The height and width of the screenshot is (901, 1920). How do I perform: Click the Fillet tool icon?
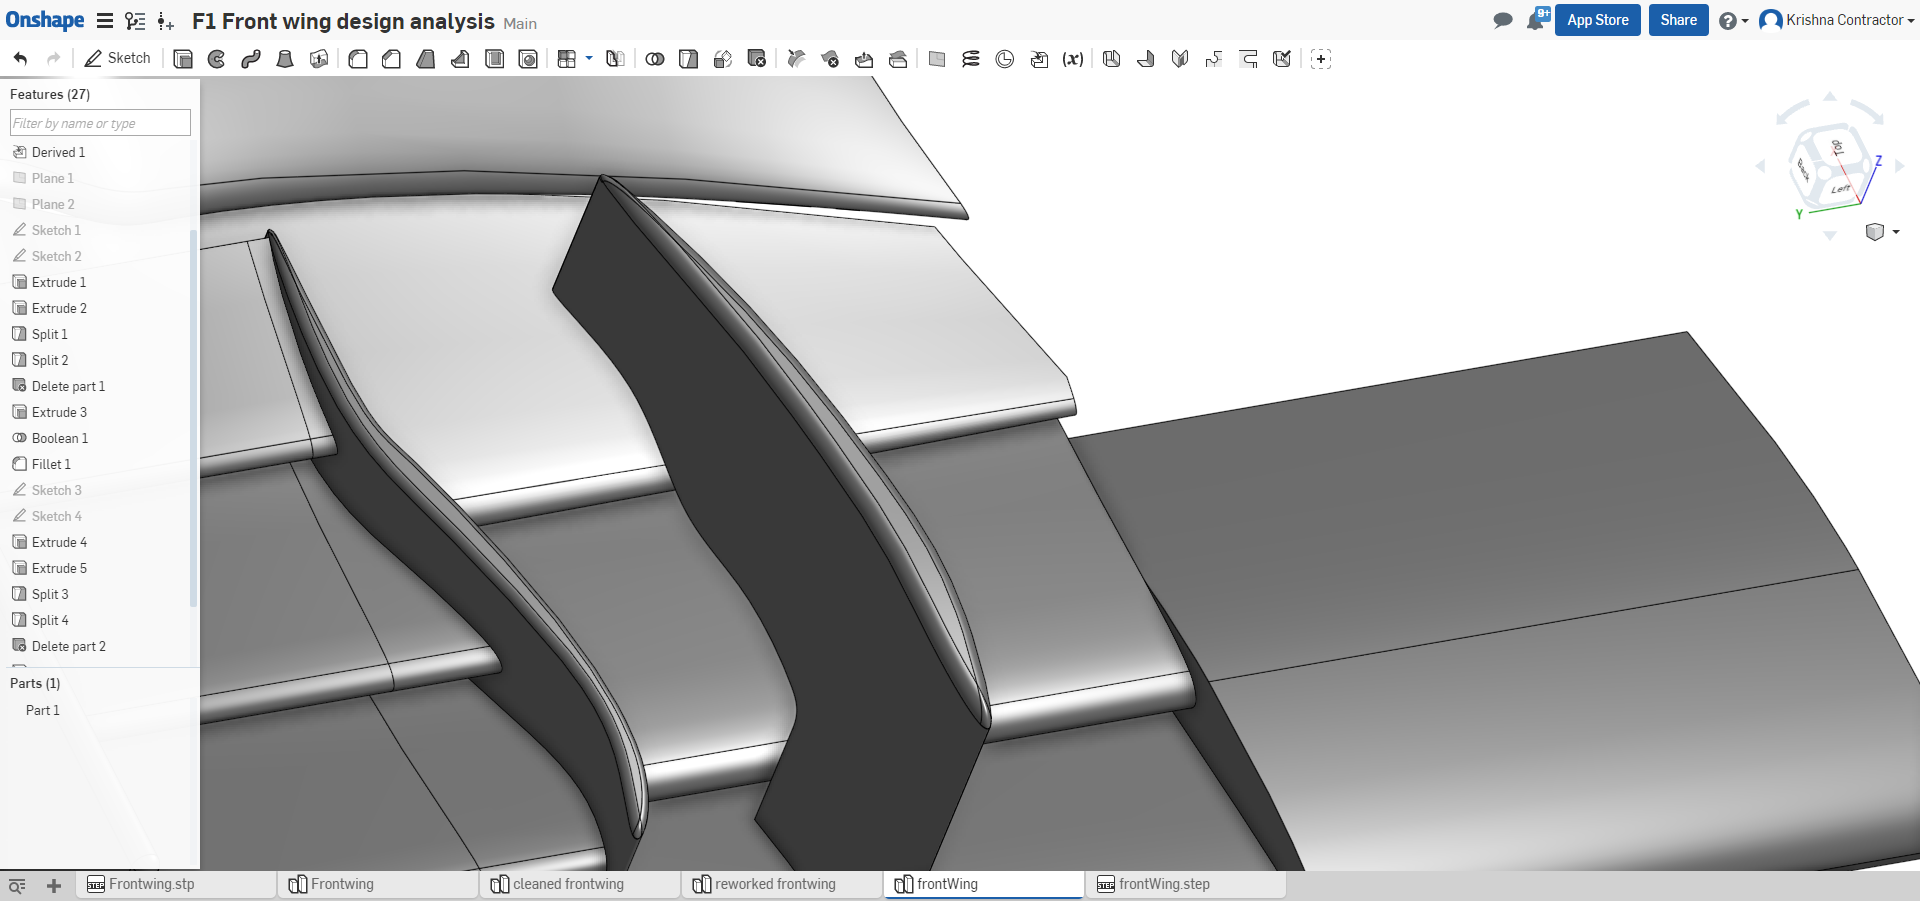point(358,59)
